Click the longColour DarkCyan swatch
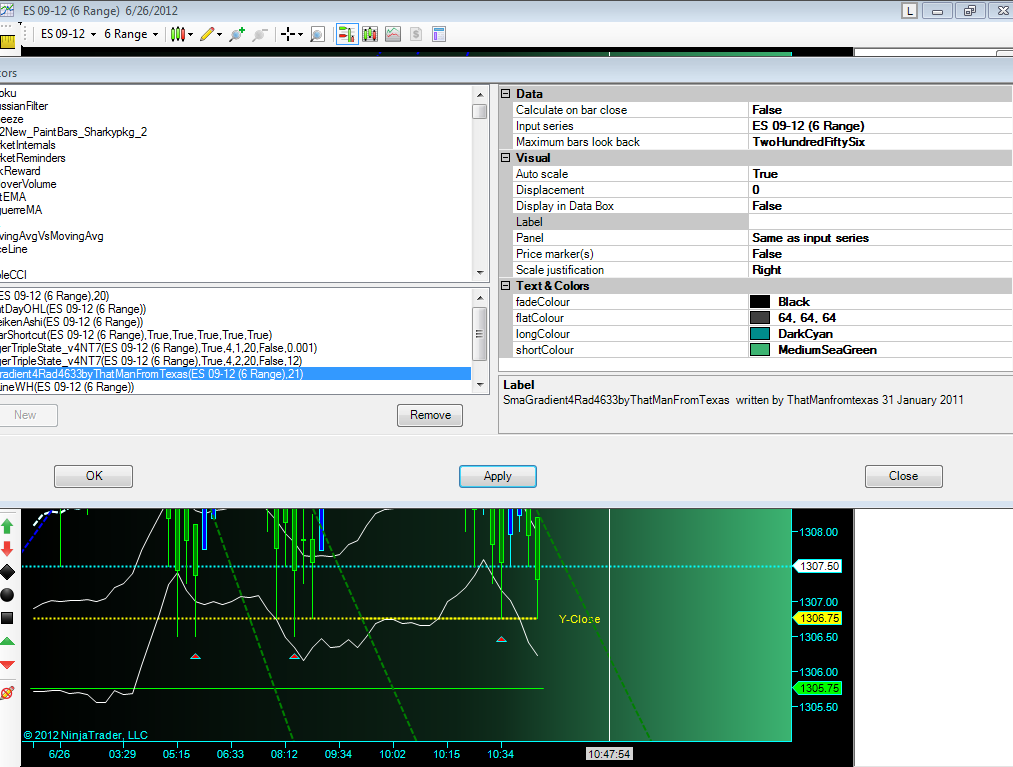The width and height of the screenshot is (1013, 767). 760,333
